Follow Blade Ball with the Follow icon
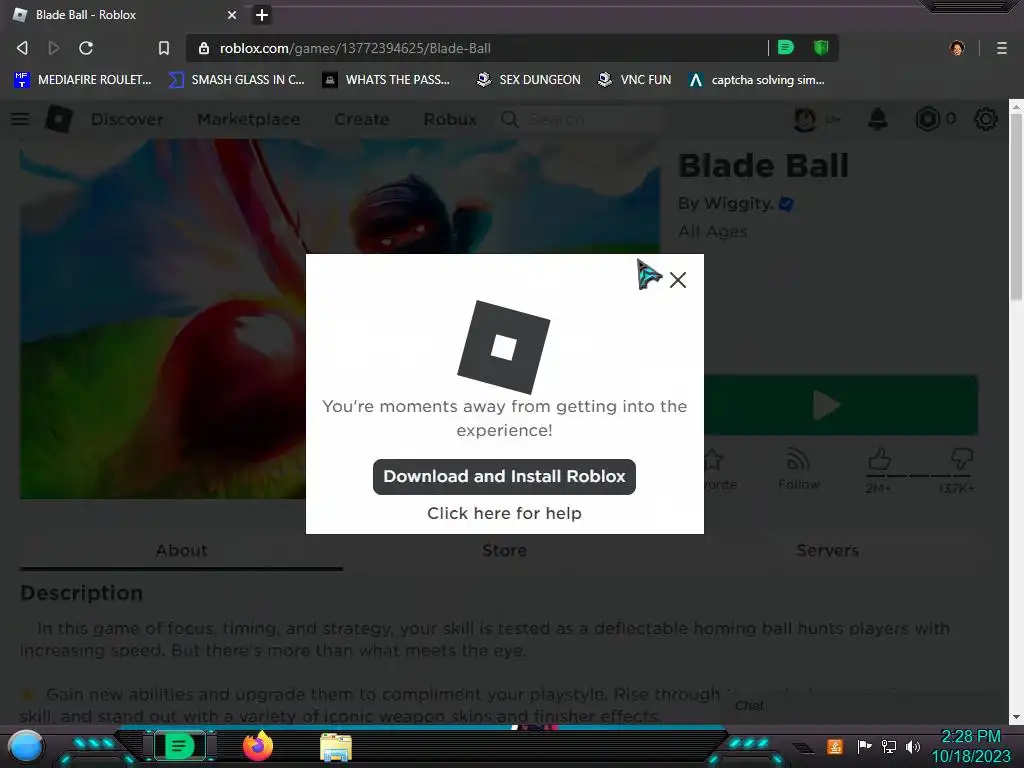Image resolution: width=1024 pixels, height=768 pixels. tap(798, 470)
